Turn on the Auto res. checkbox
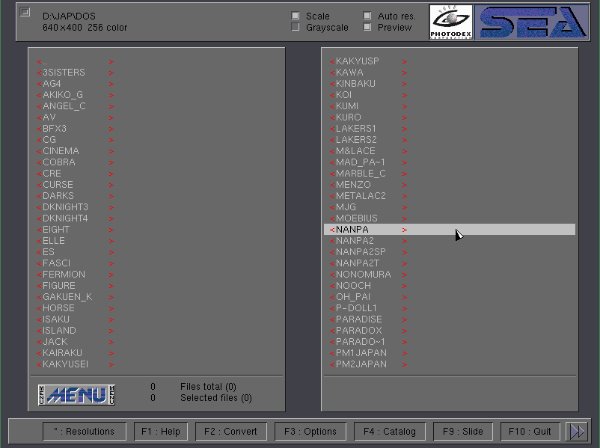Viewport: 600px width, 448px height. point(368,16)
